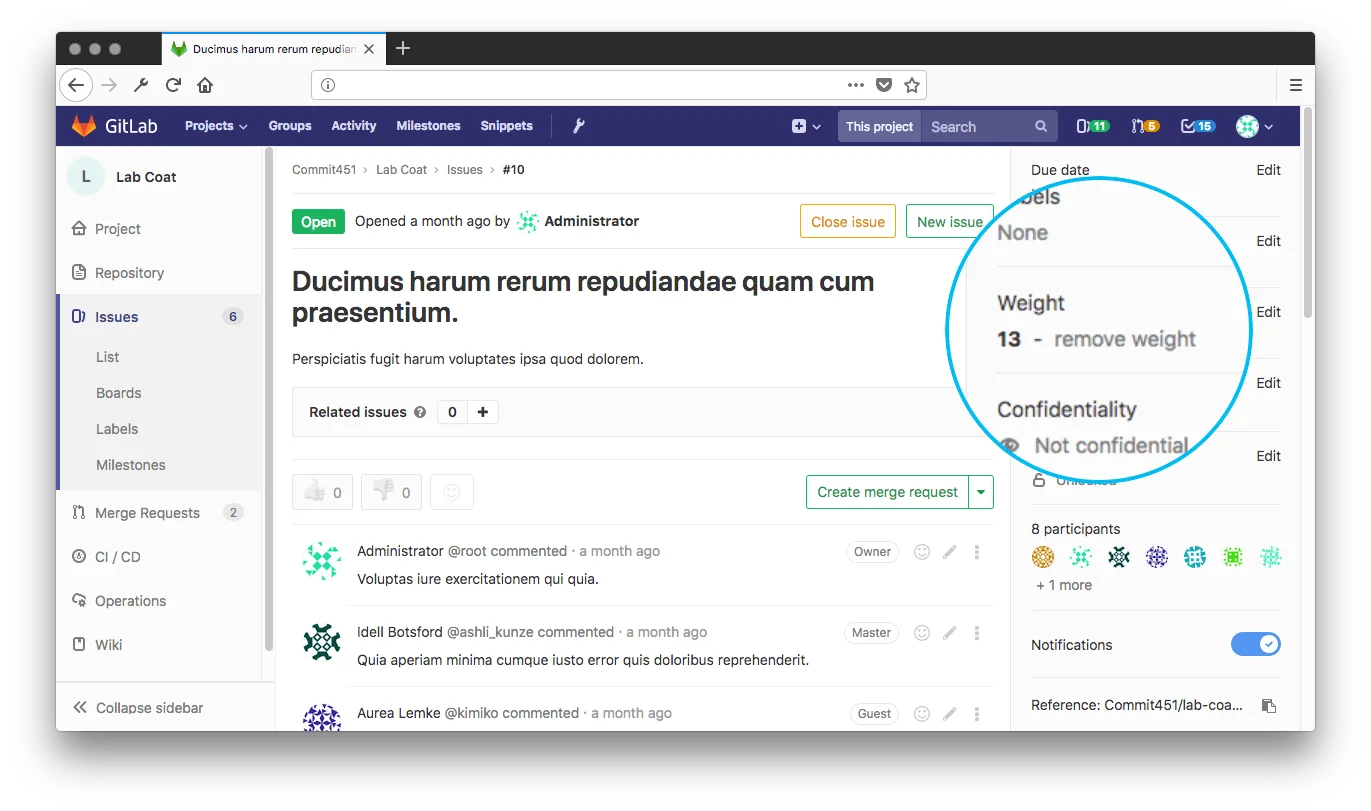Open the user avatar dropdown menu
This screenshot has height=811, width=1371.
click(x=1254, y=126)
